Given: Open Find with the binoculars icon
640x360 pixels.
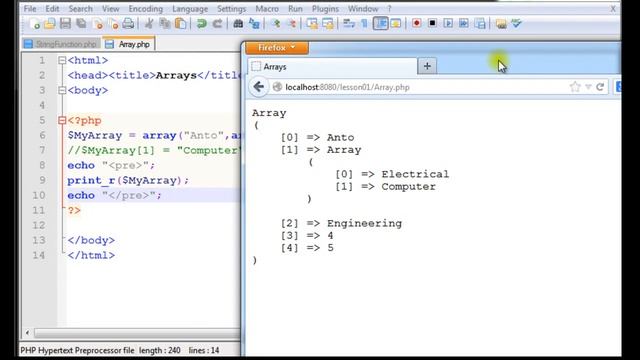Looking at the screenshot, I should (x=238, y=24).
